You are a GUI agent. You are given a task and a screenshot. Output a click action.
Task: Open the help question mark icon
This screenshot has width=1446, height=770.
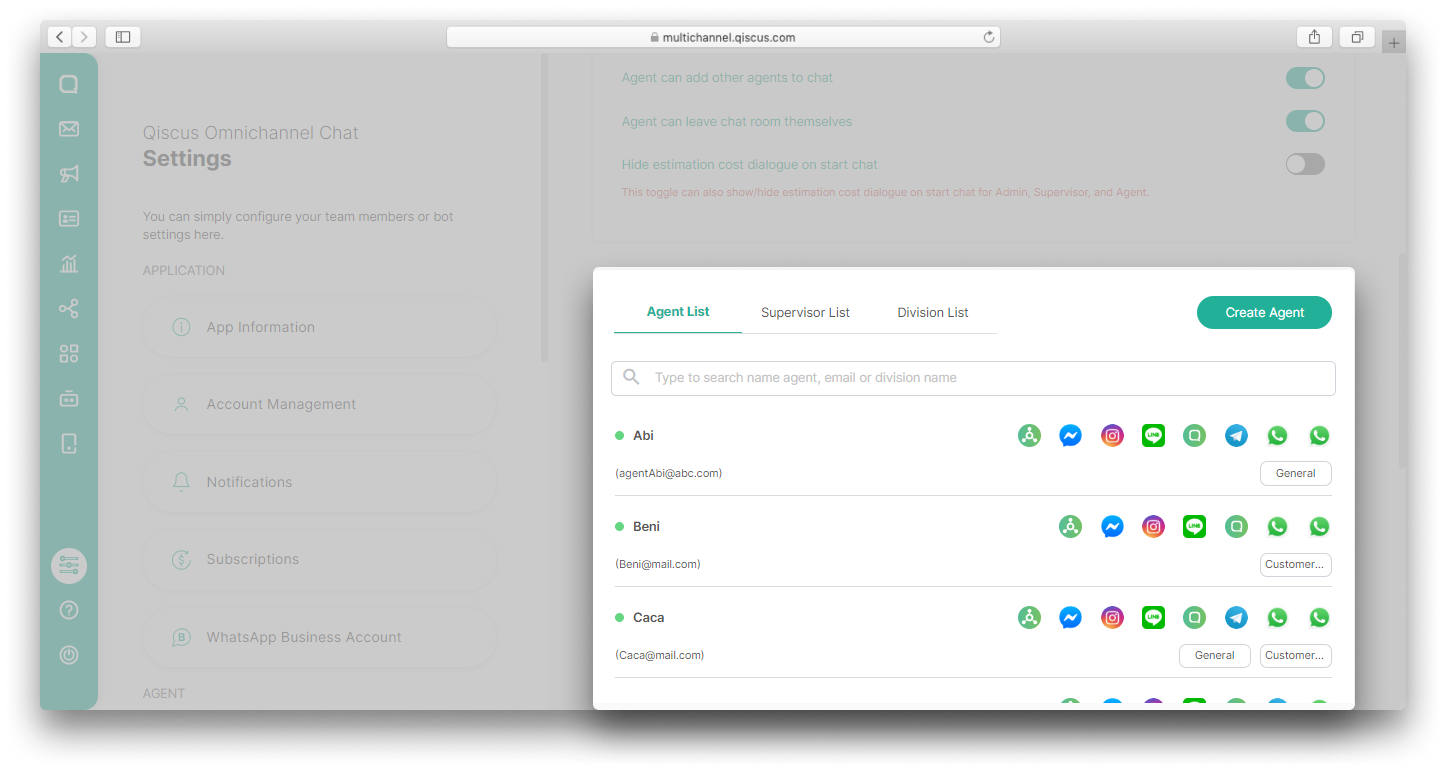pos(69,610)
